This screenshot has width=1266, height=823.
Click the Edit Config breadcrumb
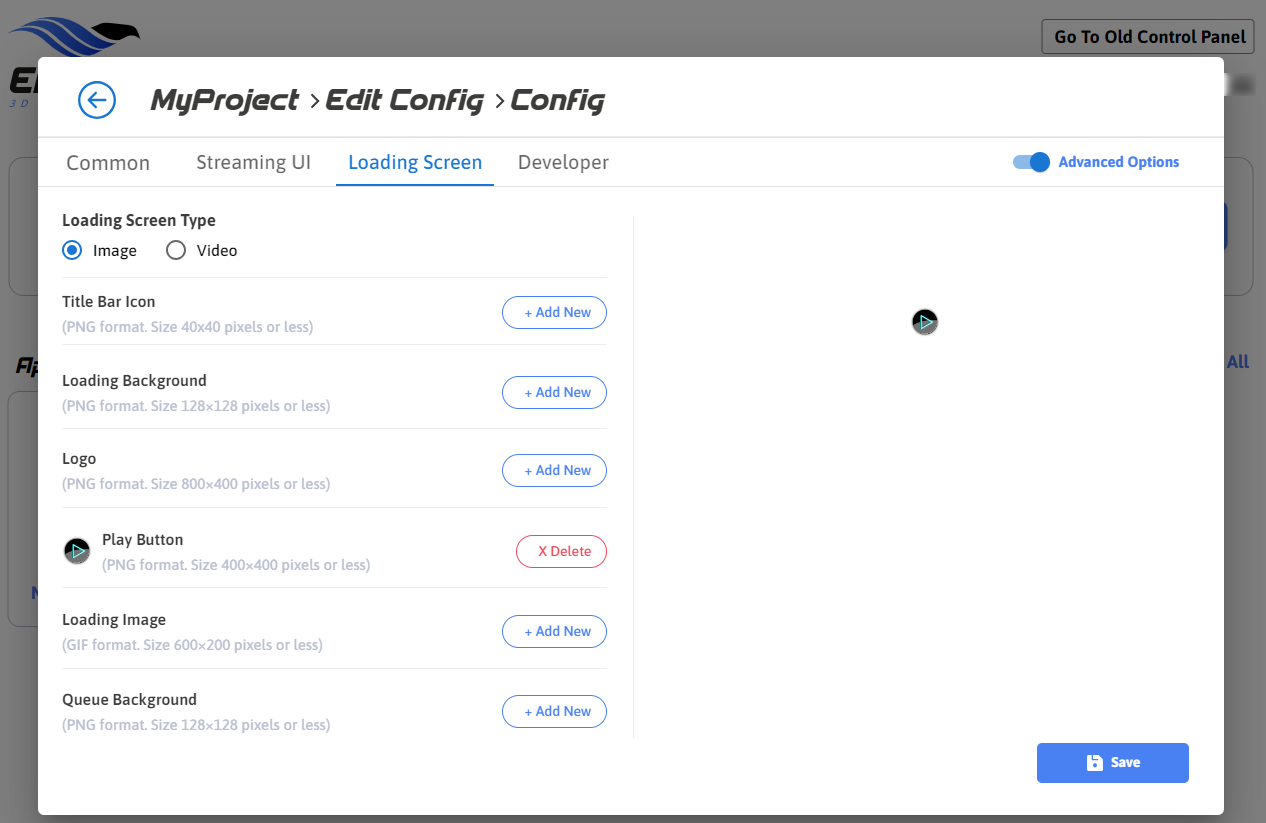pyautogui.click(x=404, y=101)
